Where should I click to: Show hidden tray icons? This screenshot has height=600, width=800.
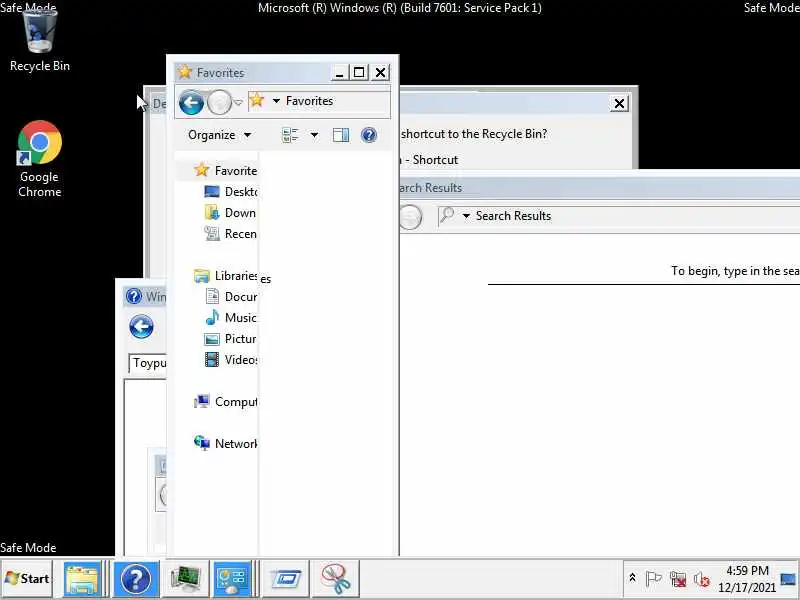click(x=632, y=578)
